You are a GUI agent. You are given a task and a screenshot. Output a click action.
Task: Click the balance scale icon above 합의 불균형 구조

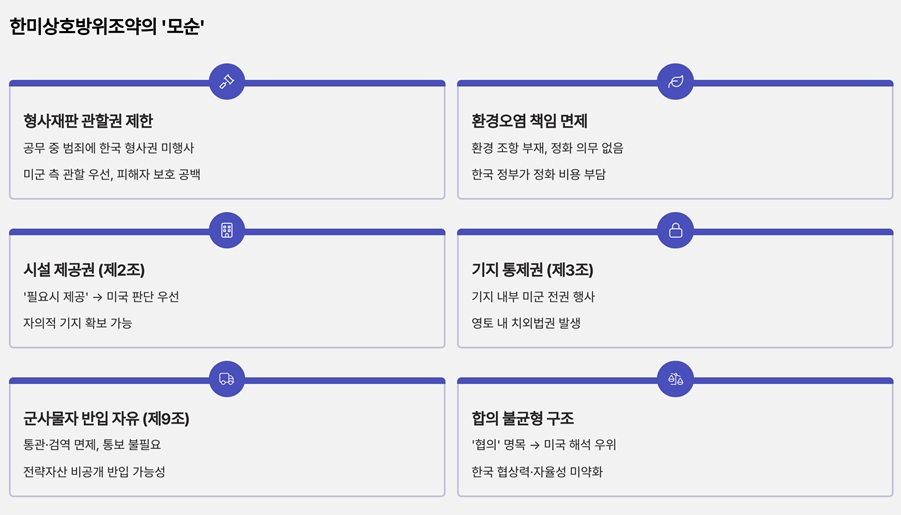coord(675,379)
